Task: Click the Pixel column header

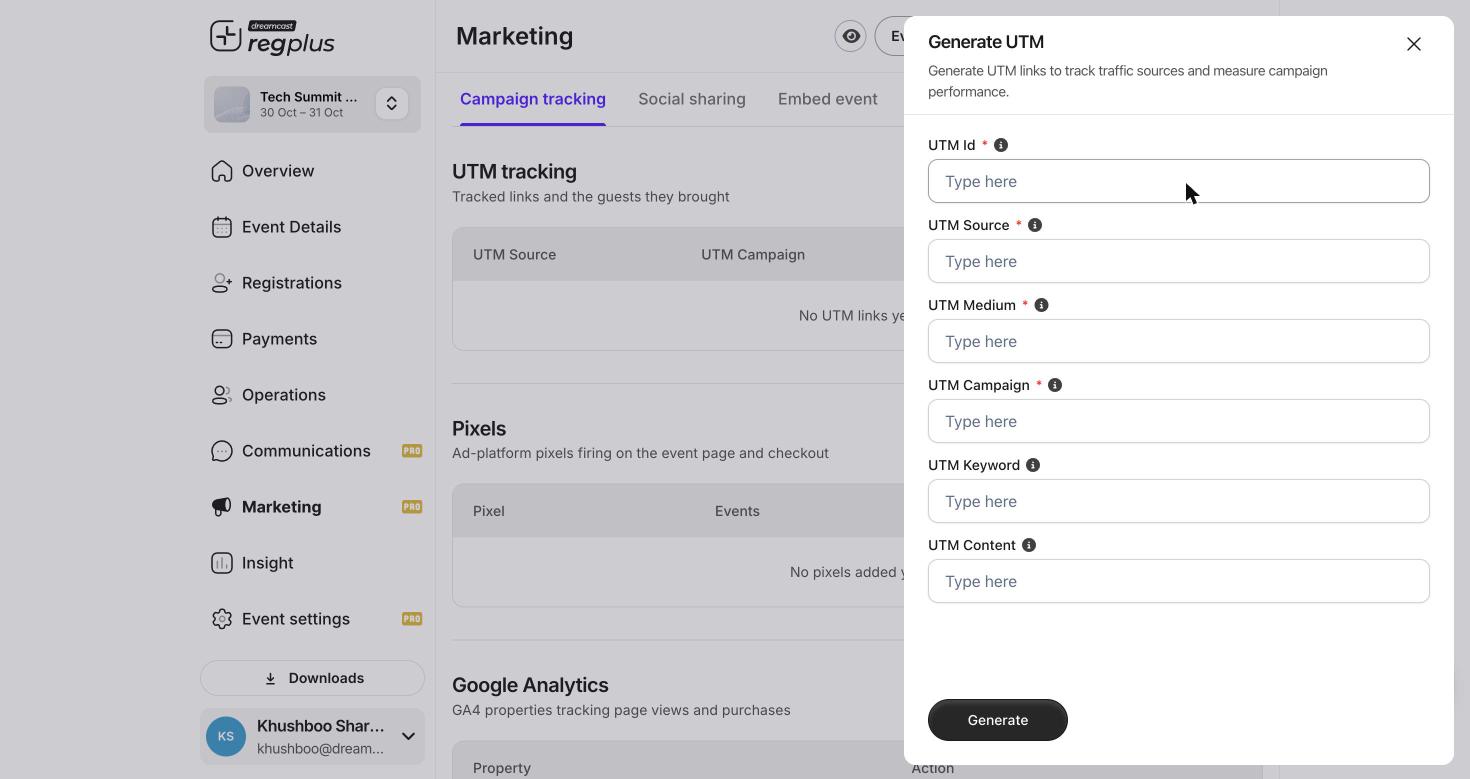Action: coord(489,511)
